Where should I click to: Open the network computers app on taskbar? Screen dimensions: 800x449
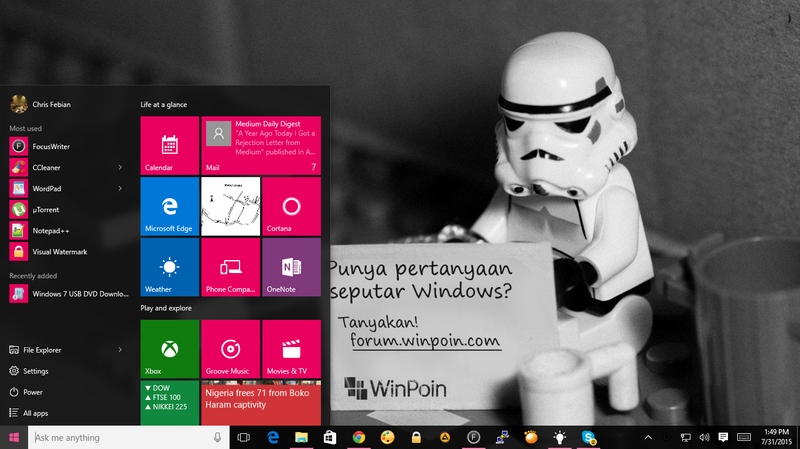(x=502, y=437)
